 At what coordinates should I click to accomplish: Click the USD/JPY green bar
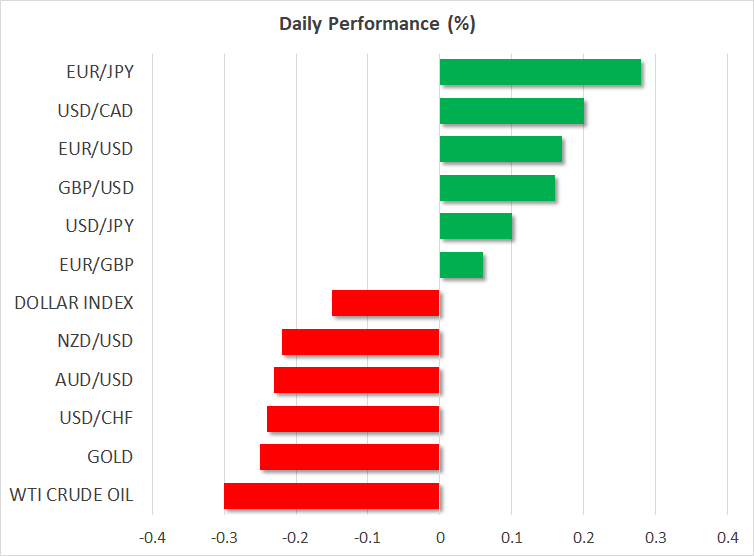(x=476, y=226)
